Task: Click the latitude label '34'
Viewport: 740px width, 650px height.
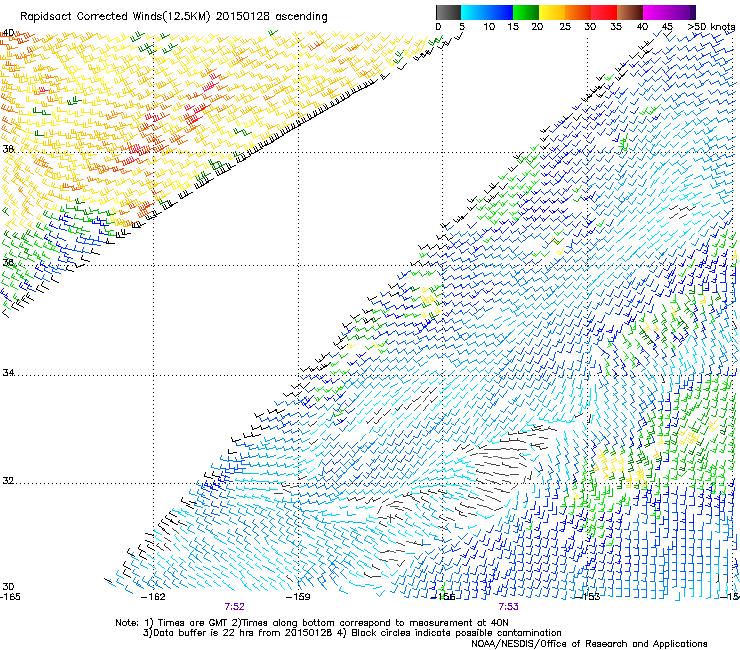Action: tap(8, 372)
